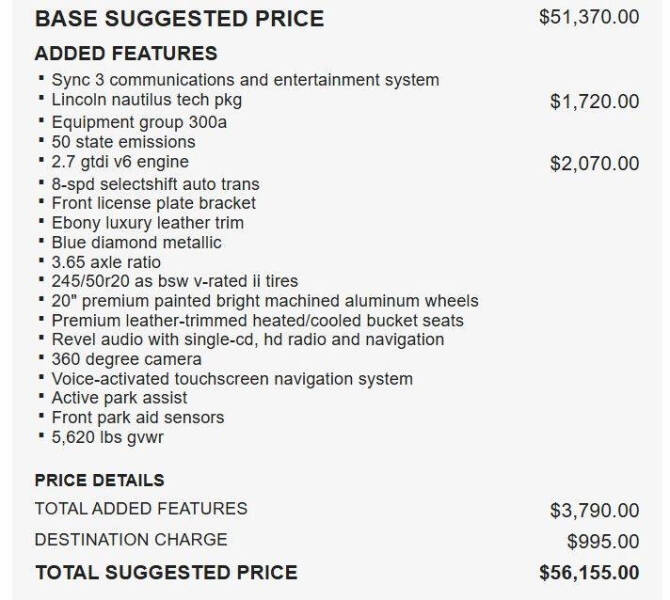
Task: Click the 5,620 lbs gvwr entry
Action: click(107, 438)
